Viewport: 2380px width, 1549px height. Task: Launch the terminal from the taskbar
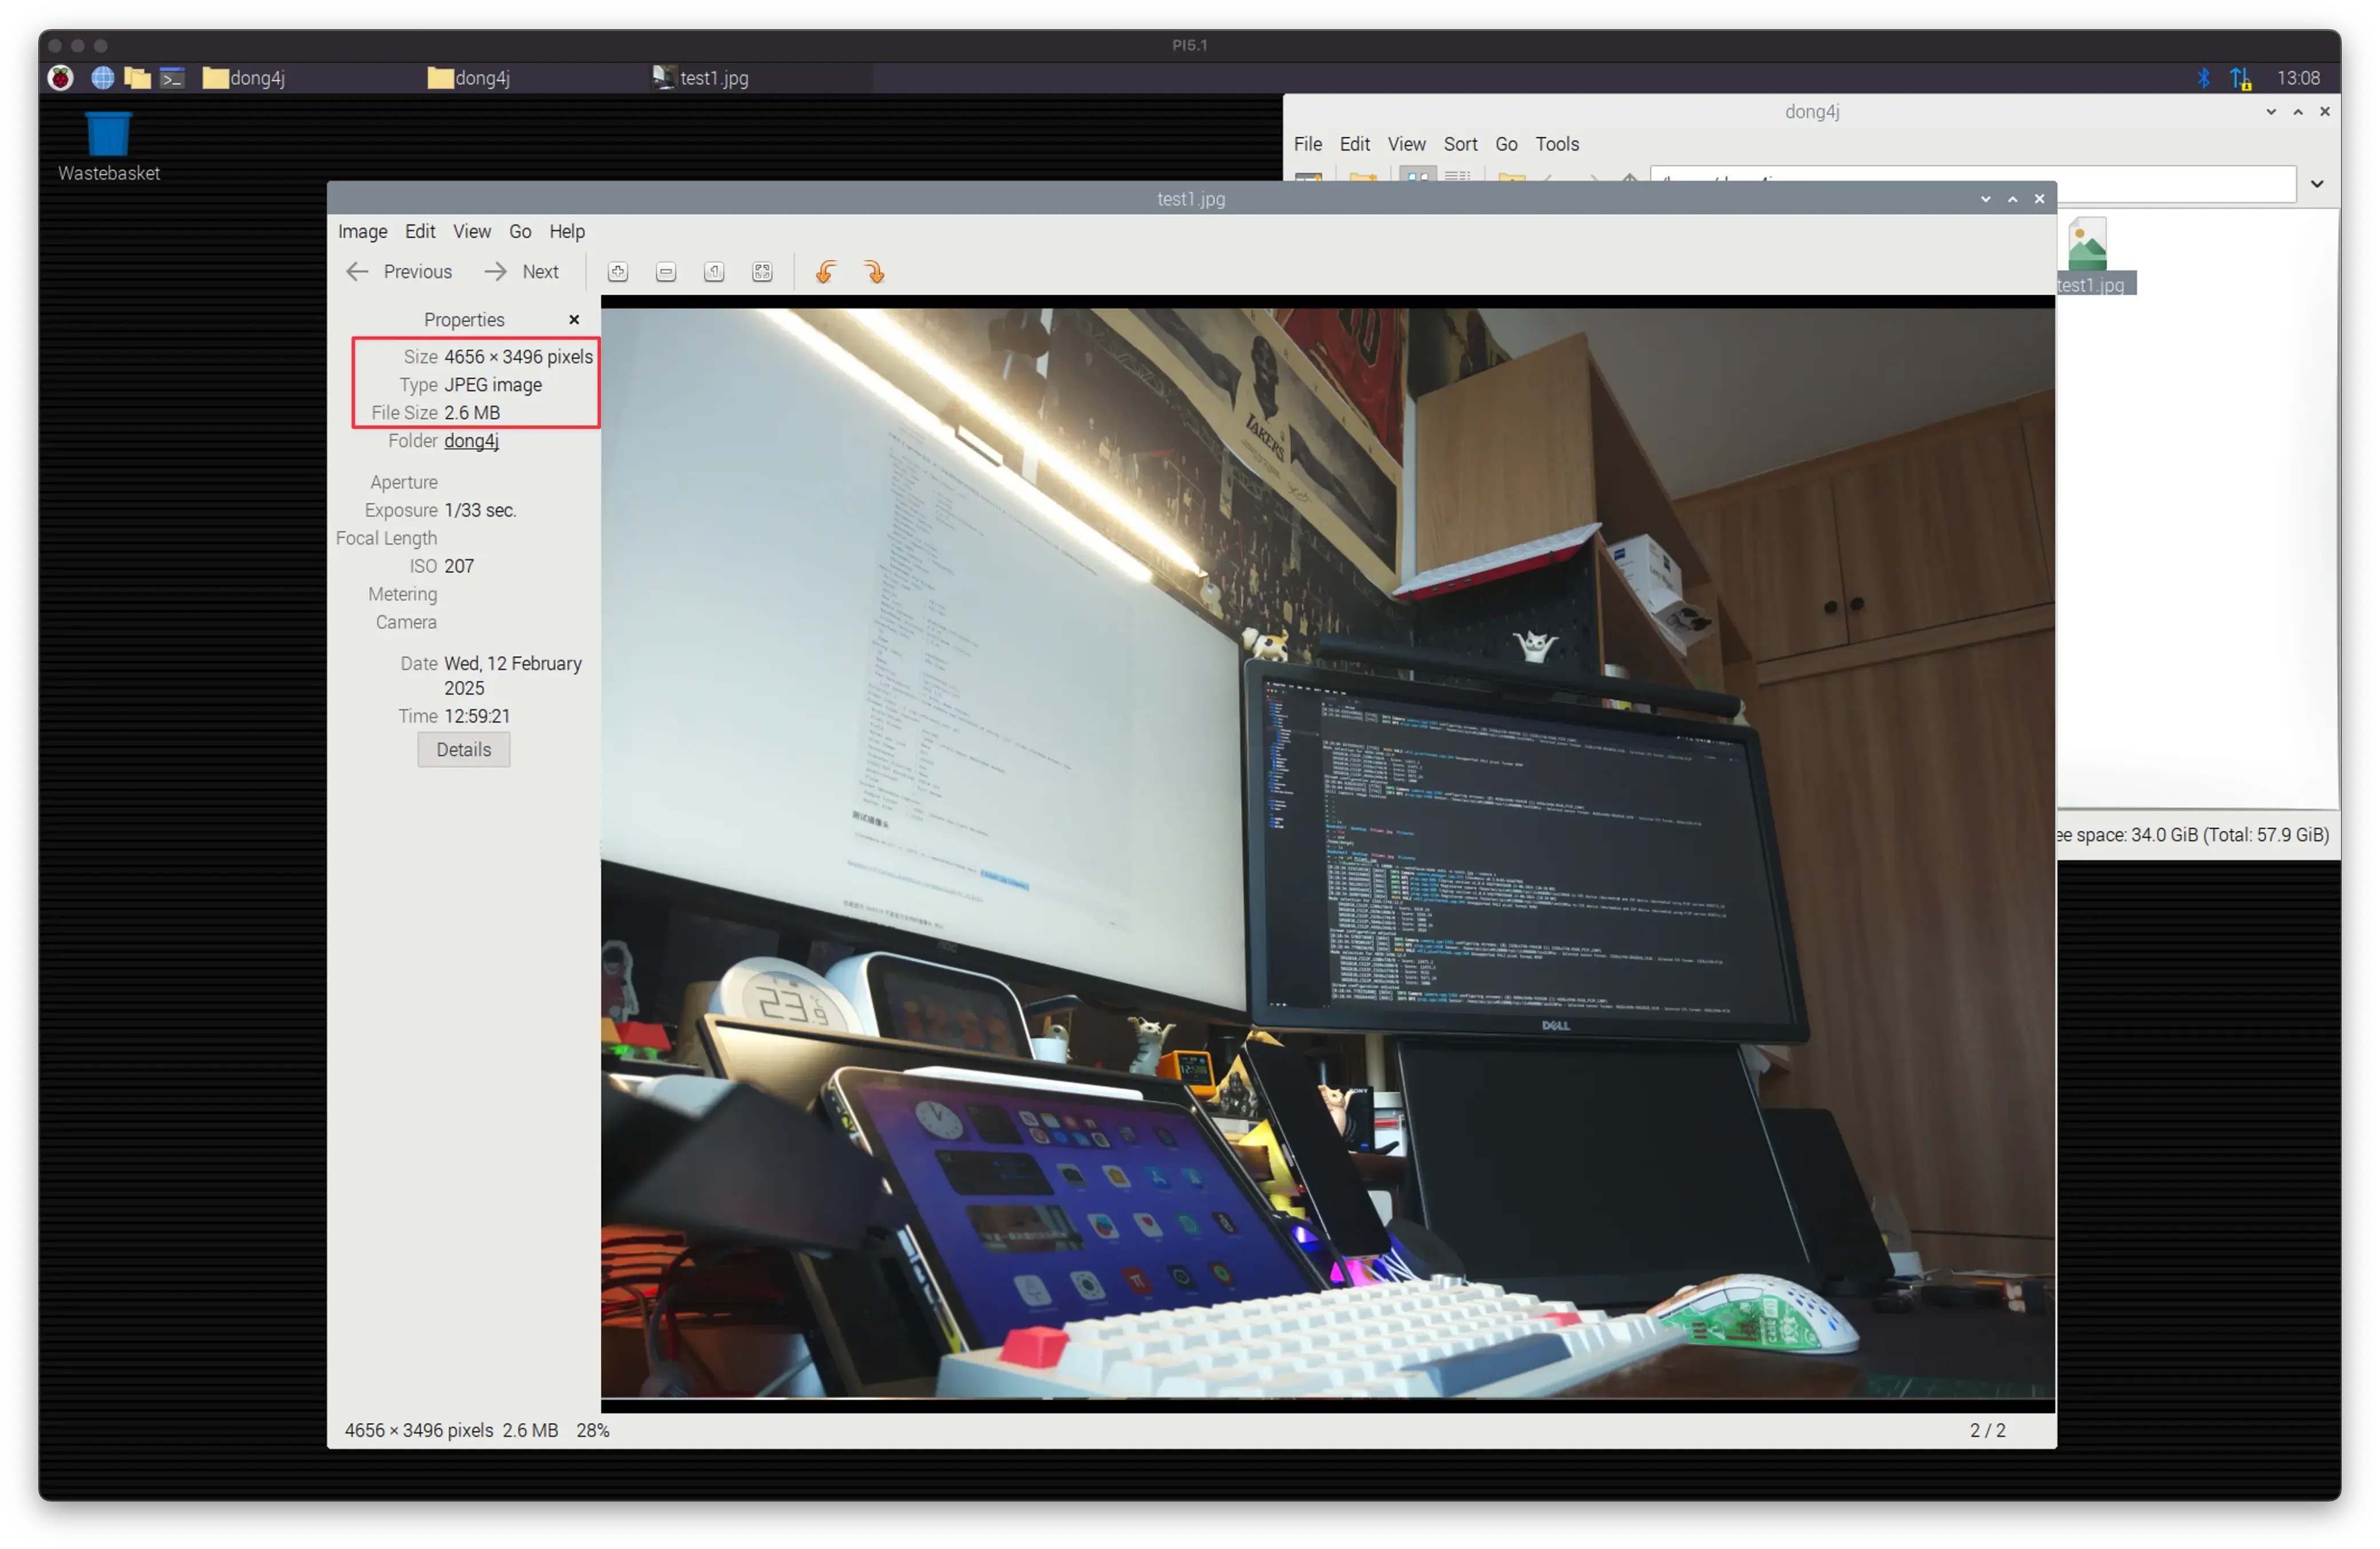[172, 78]
